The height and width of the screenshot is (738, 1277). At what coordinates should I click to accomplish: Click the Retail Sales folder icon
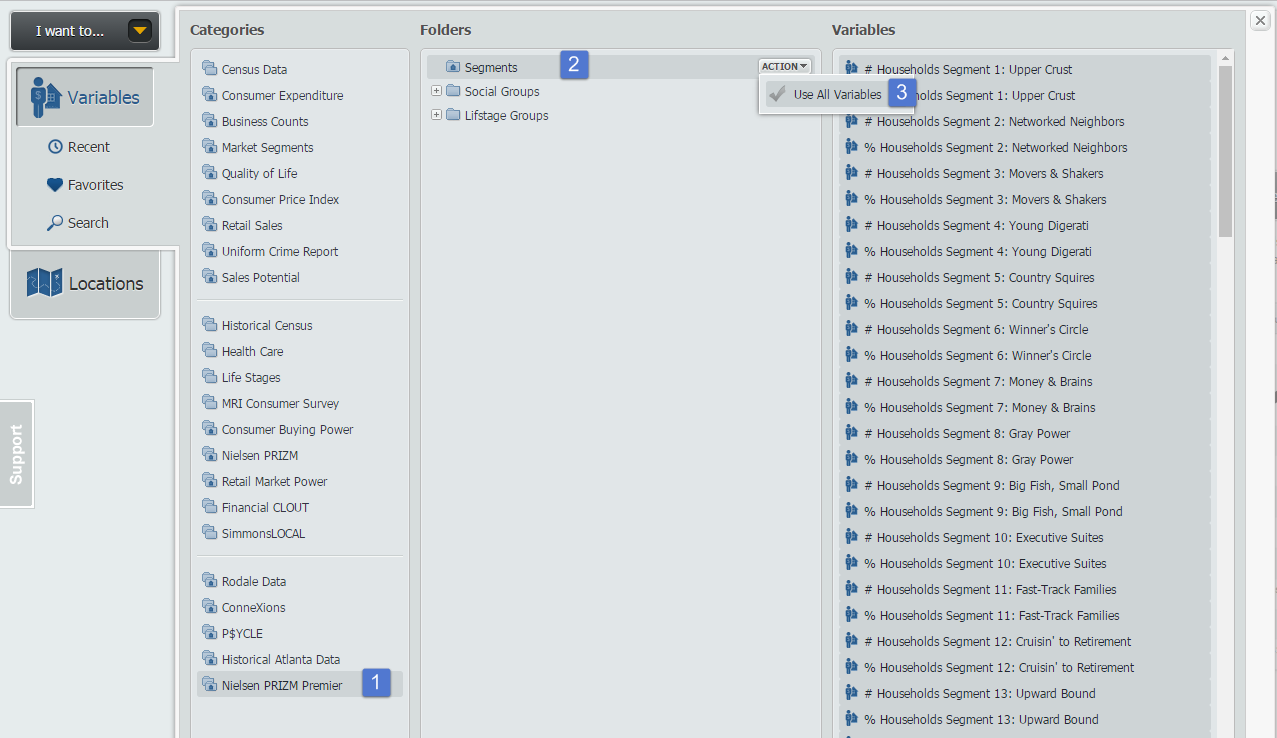click(x=209, y=224)
